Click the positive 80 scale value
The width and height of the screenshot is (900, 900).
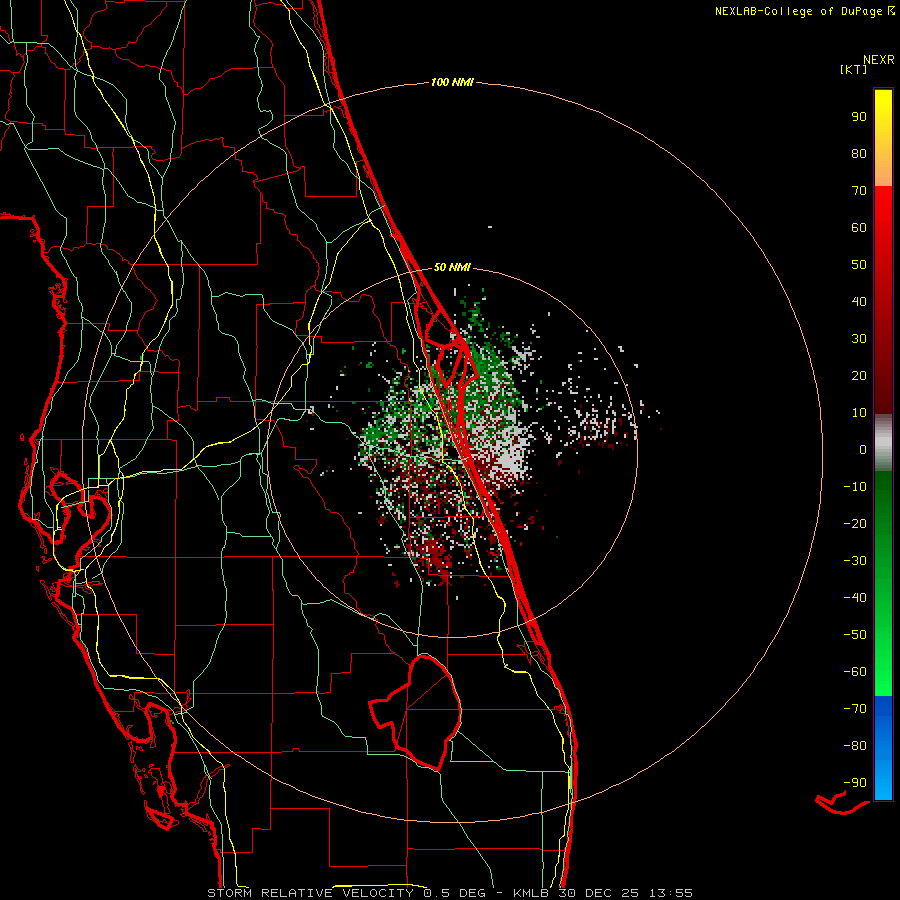coord(859,153)
